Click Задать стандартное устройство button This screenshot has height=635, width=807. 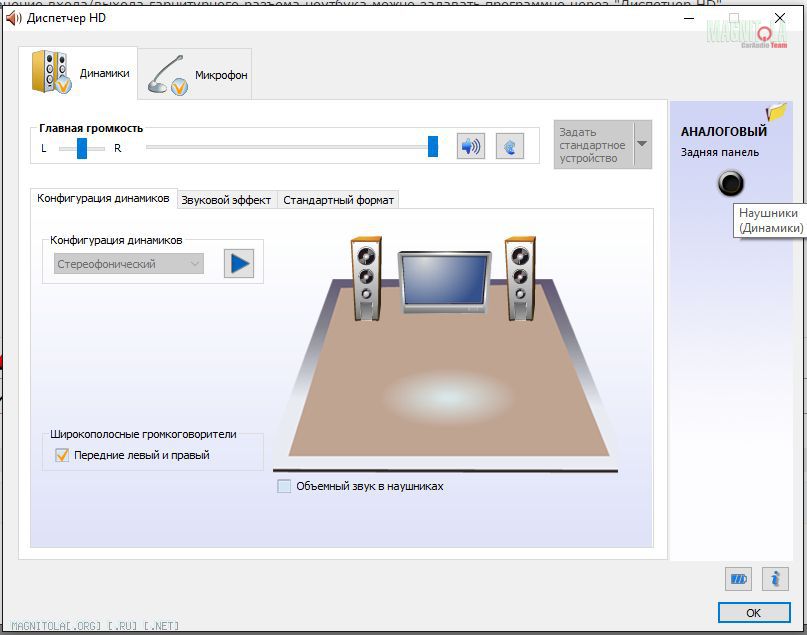[x=593, y=145]
